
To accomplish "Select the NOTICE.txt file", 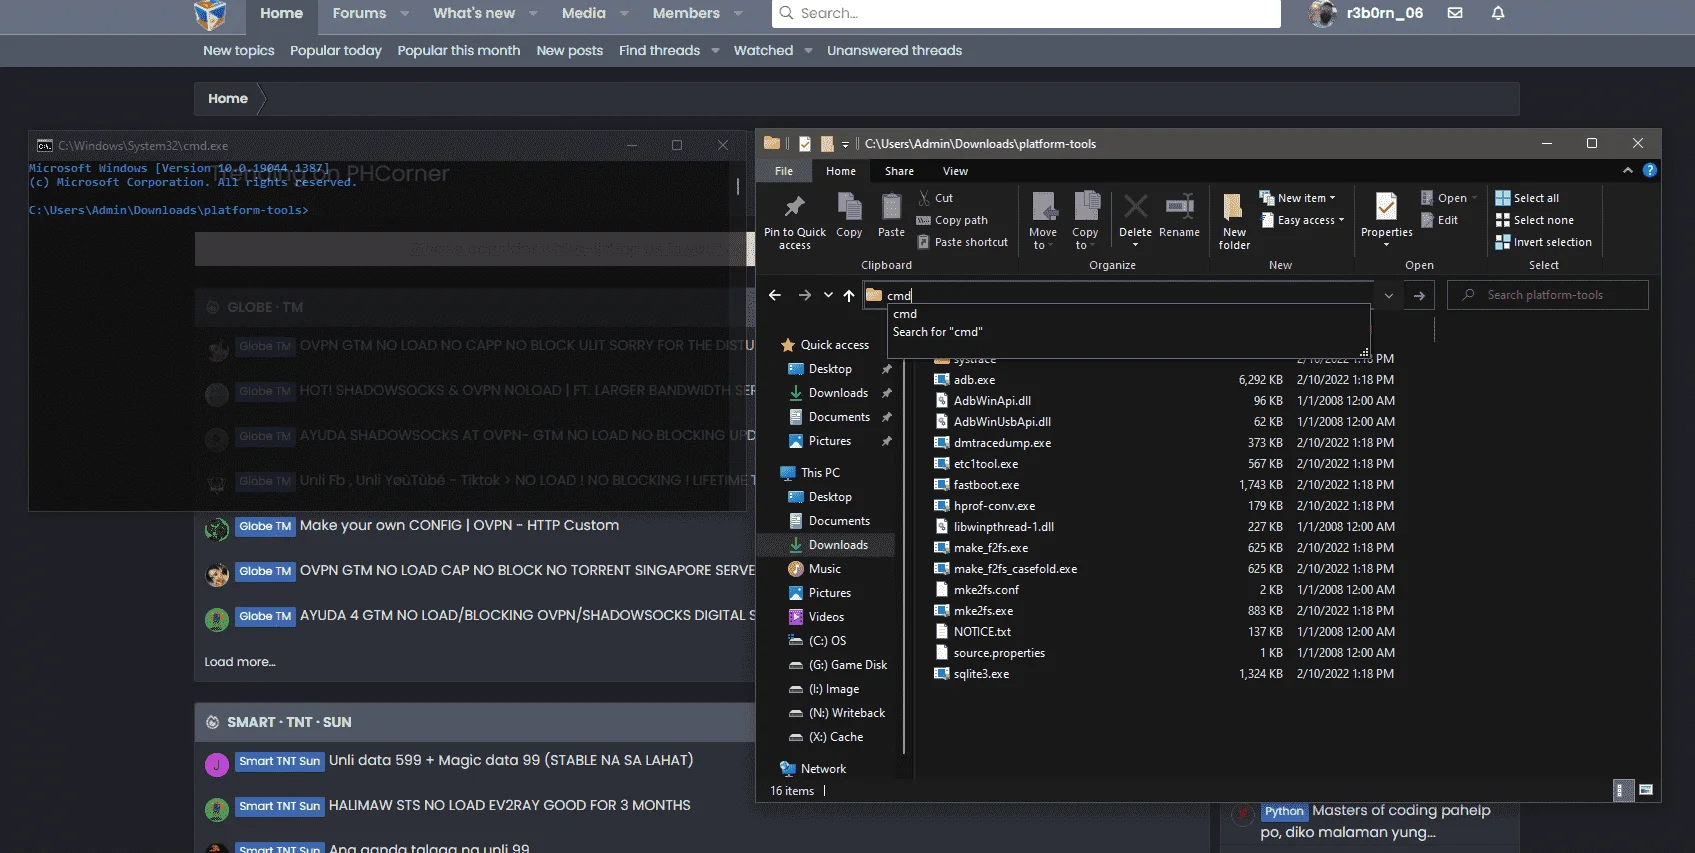I will click(x=982, y=632).
